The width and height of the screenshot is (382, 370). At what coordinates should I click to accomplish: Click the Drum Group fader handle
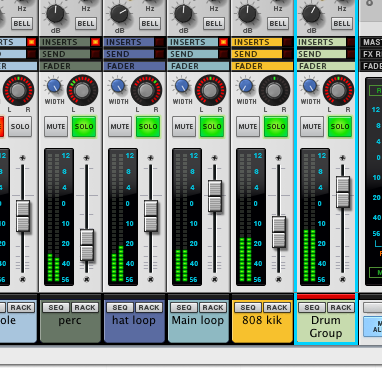[x=343, y=192]
